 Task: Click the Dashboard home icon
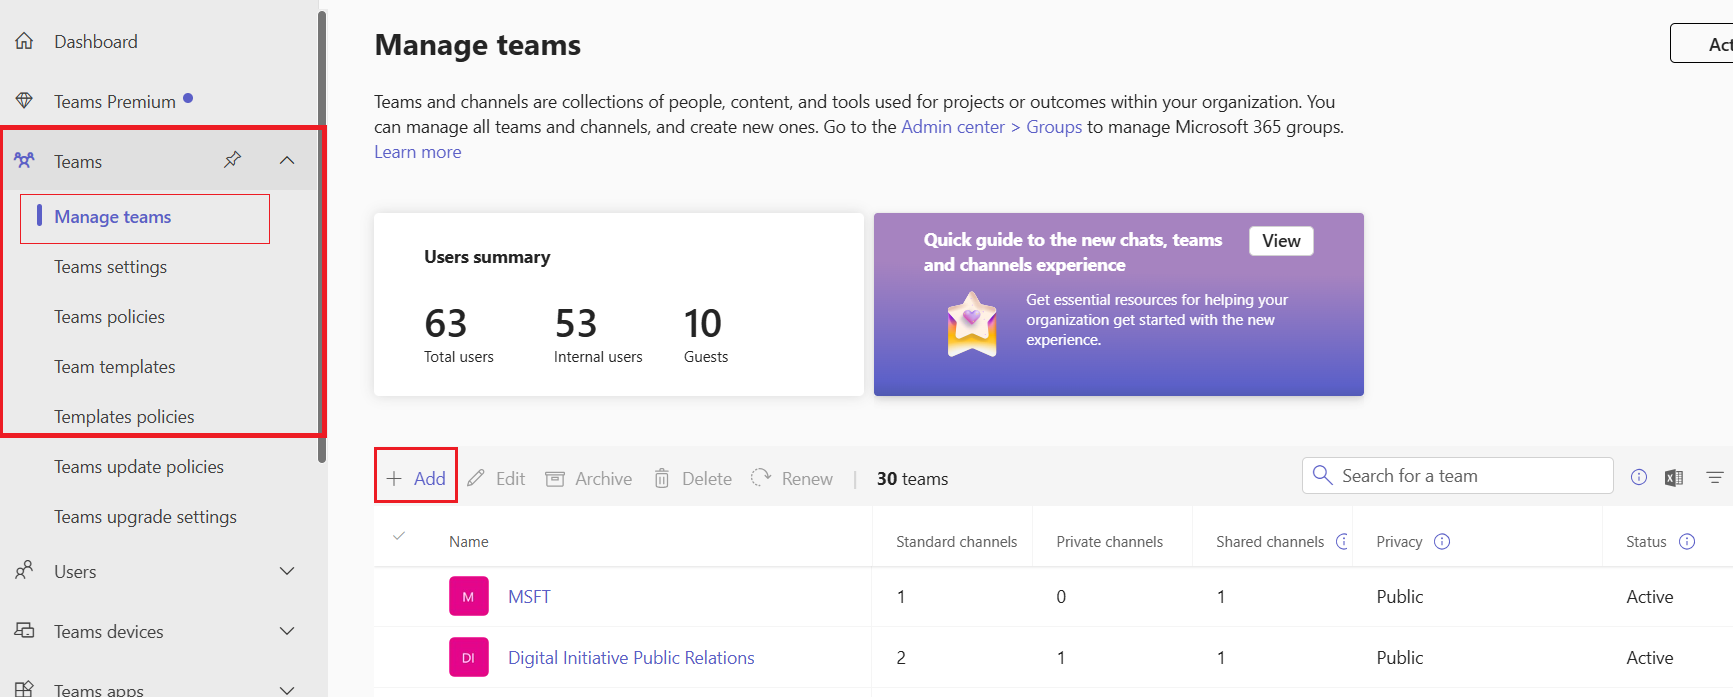(24, 41)
